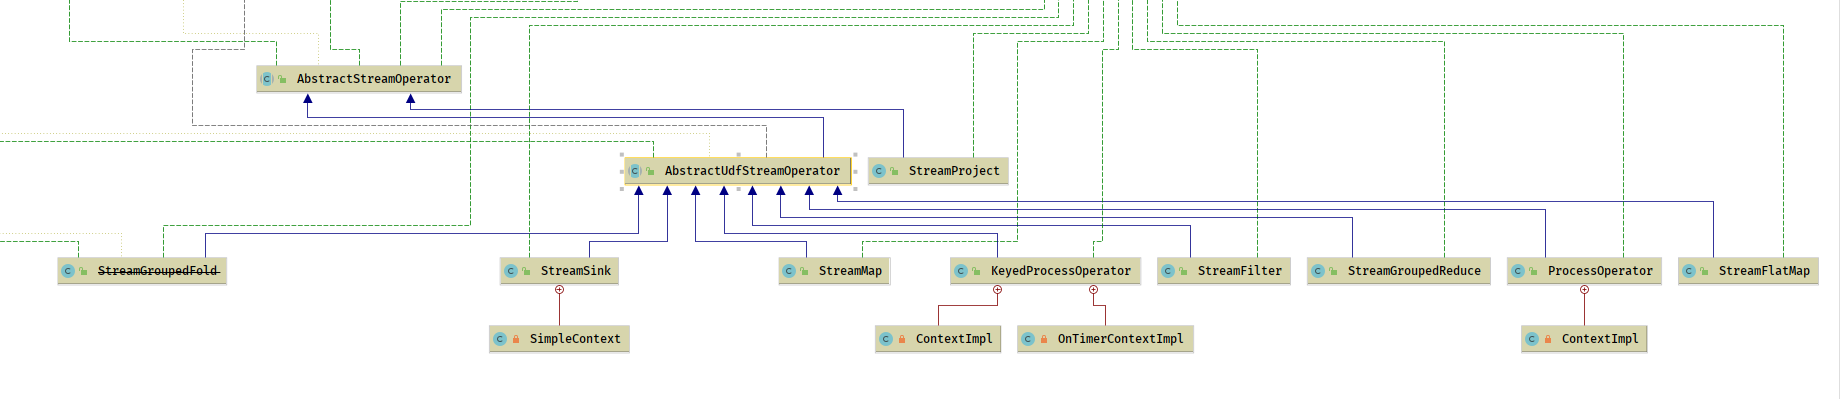Select the KeyedProcessOperator class label
Image resolution: width=1840 pixels, height=399 pixels.
point(1061,271)
